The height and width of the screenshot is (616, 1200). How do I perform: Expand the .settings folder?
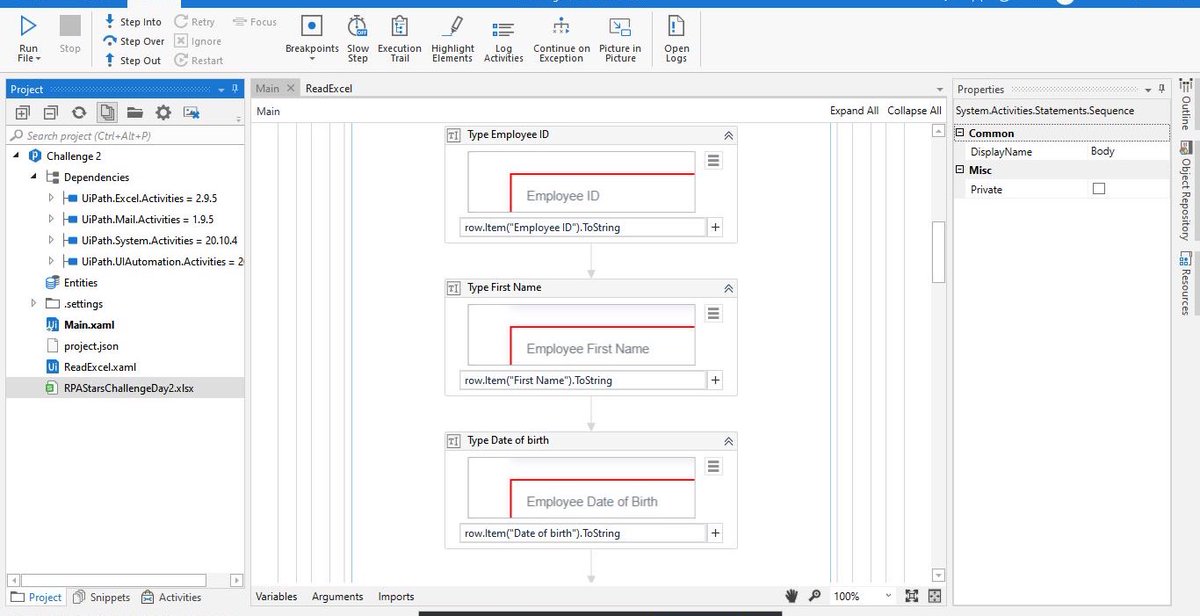pyautogui.click(x=34, y=303)
